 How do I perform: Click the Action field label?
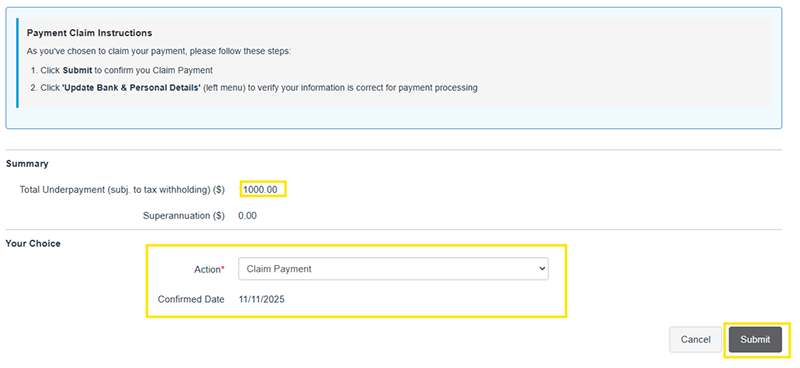point(209,269)
